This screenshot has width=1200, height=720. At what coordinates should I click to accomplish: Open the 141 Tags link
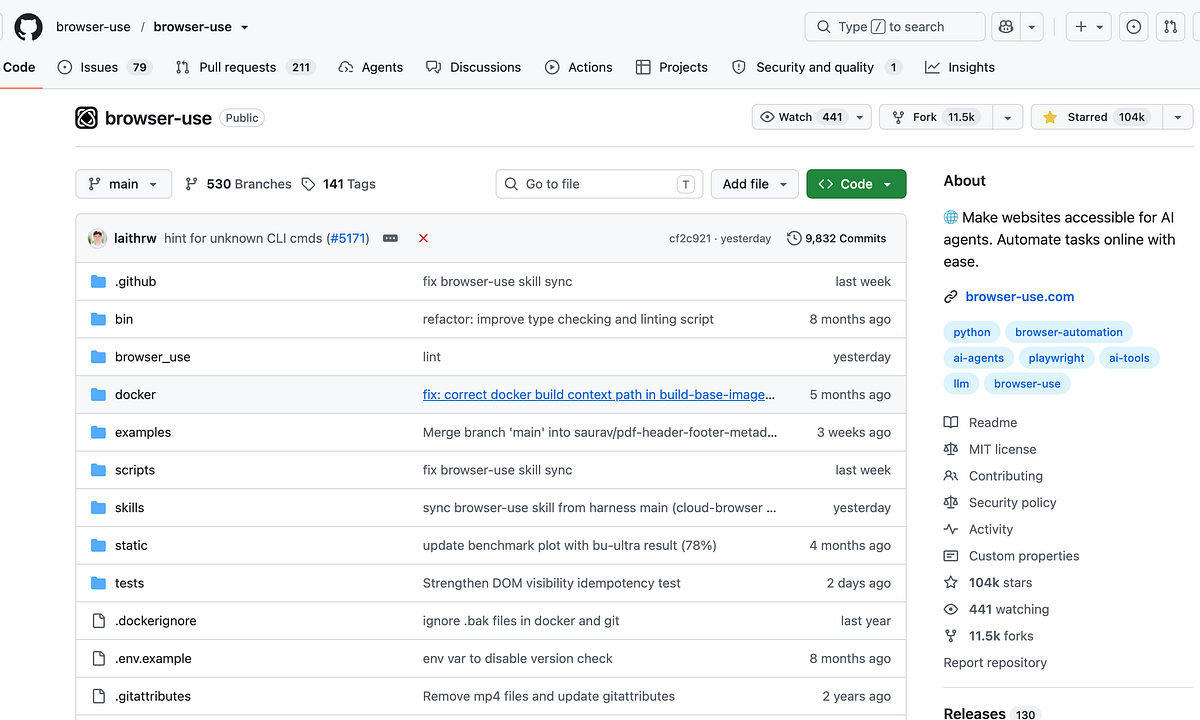tap(339, 184)
